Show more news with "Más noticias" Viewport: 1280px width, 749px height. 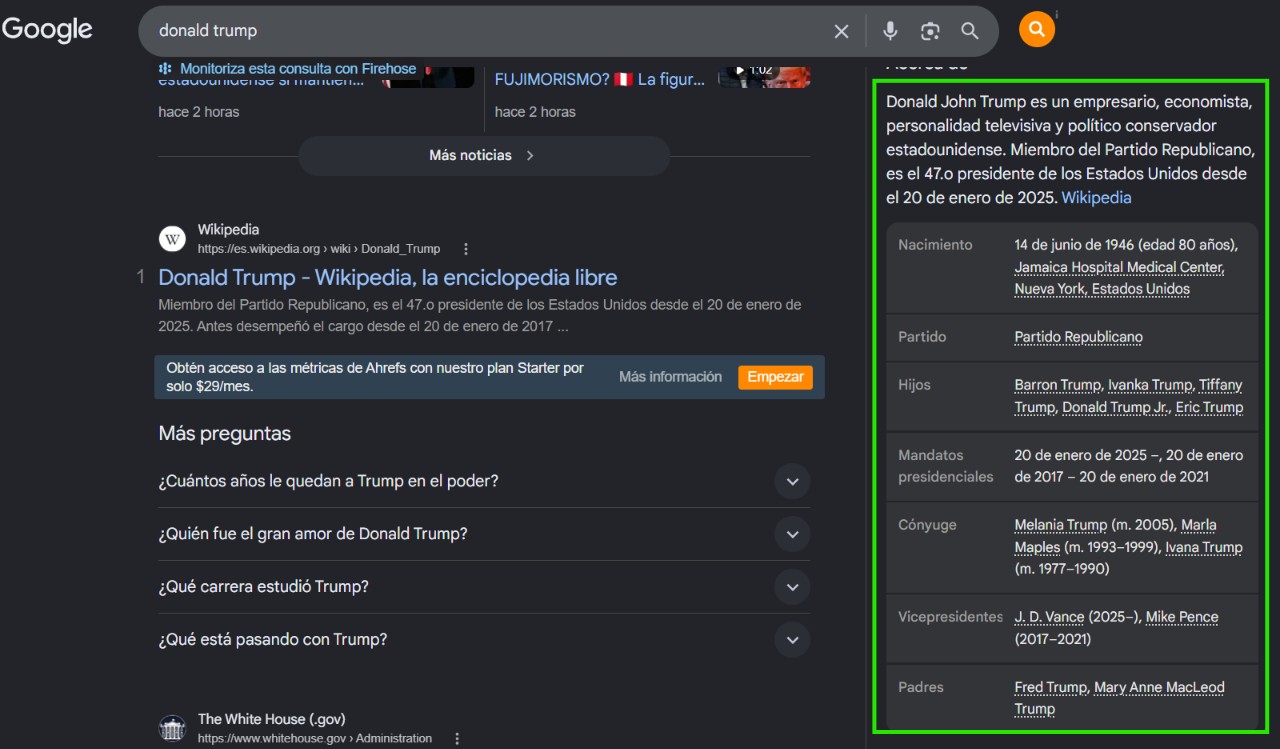click(x=484, y=156)
